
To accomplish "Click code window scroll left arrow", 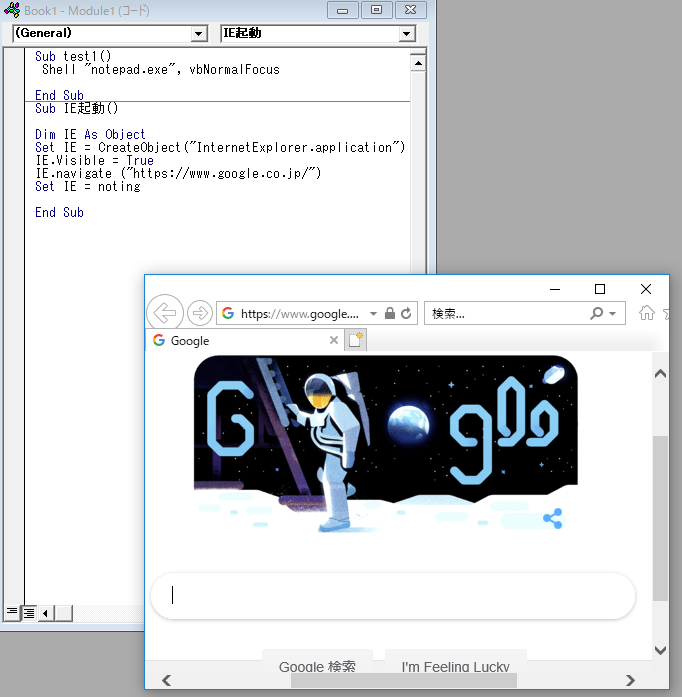I will [x=46, y=613].
